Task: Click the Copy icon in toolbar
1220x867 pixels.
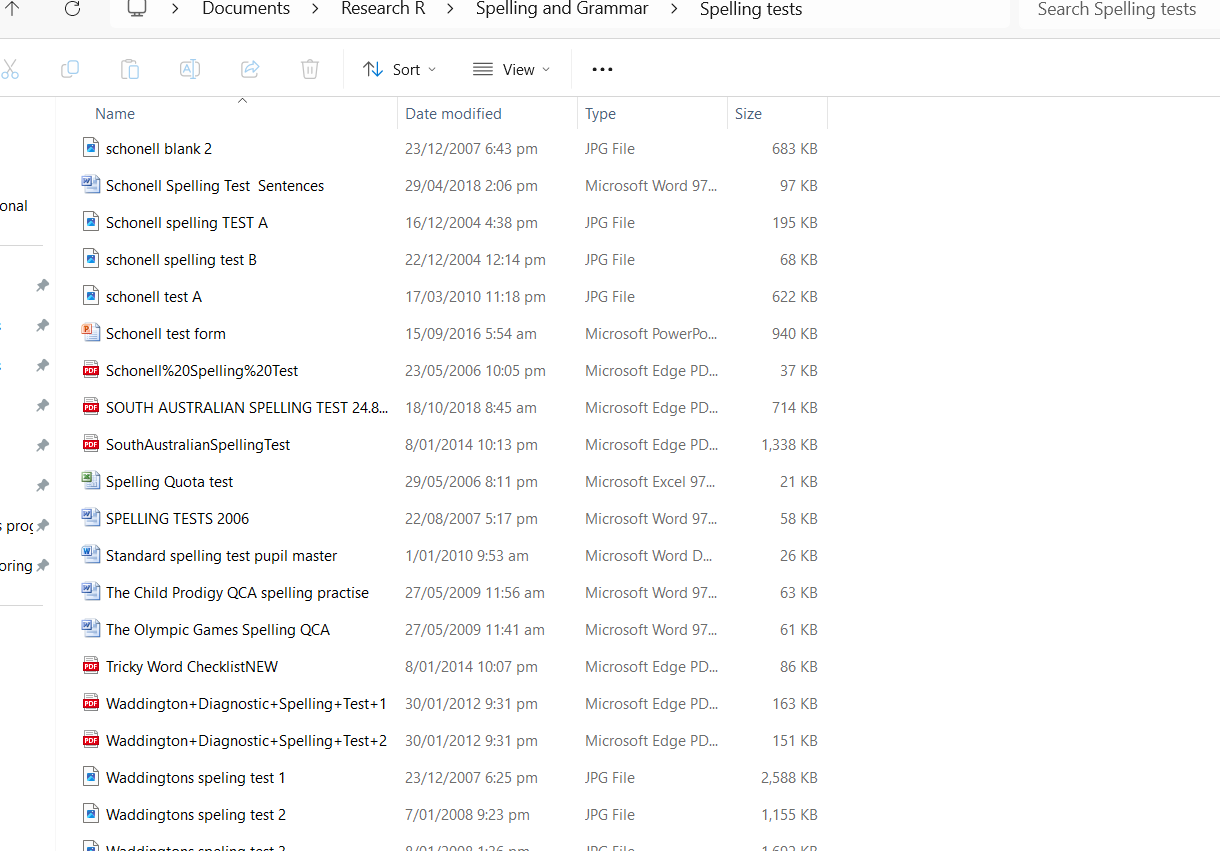Action: click(x=70, y=69)
